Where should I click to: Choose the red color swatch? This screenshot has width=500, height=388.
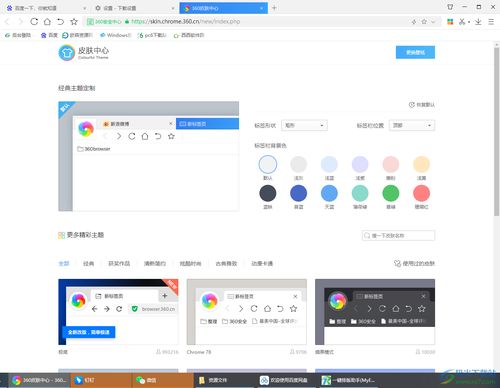(x=421, y=193)
